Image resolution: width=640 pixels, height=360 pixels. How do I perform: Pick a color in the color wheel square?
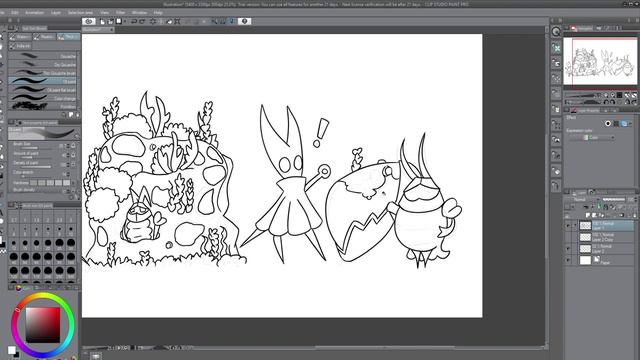tap(43, 325)
